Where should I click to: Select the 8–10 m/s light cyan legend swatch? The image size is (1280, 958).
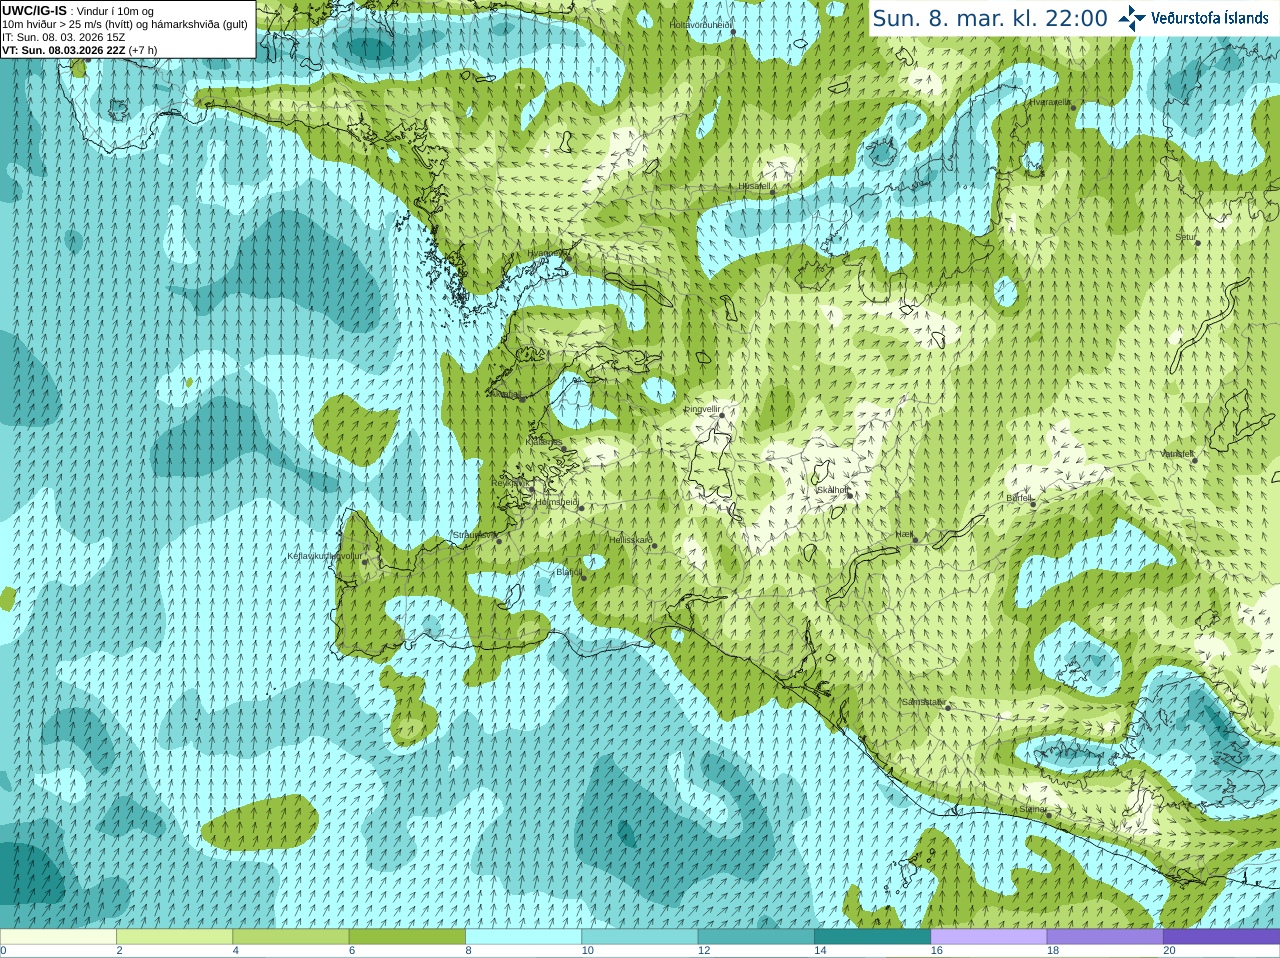pyautogui.click(x=523, y=937)
